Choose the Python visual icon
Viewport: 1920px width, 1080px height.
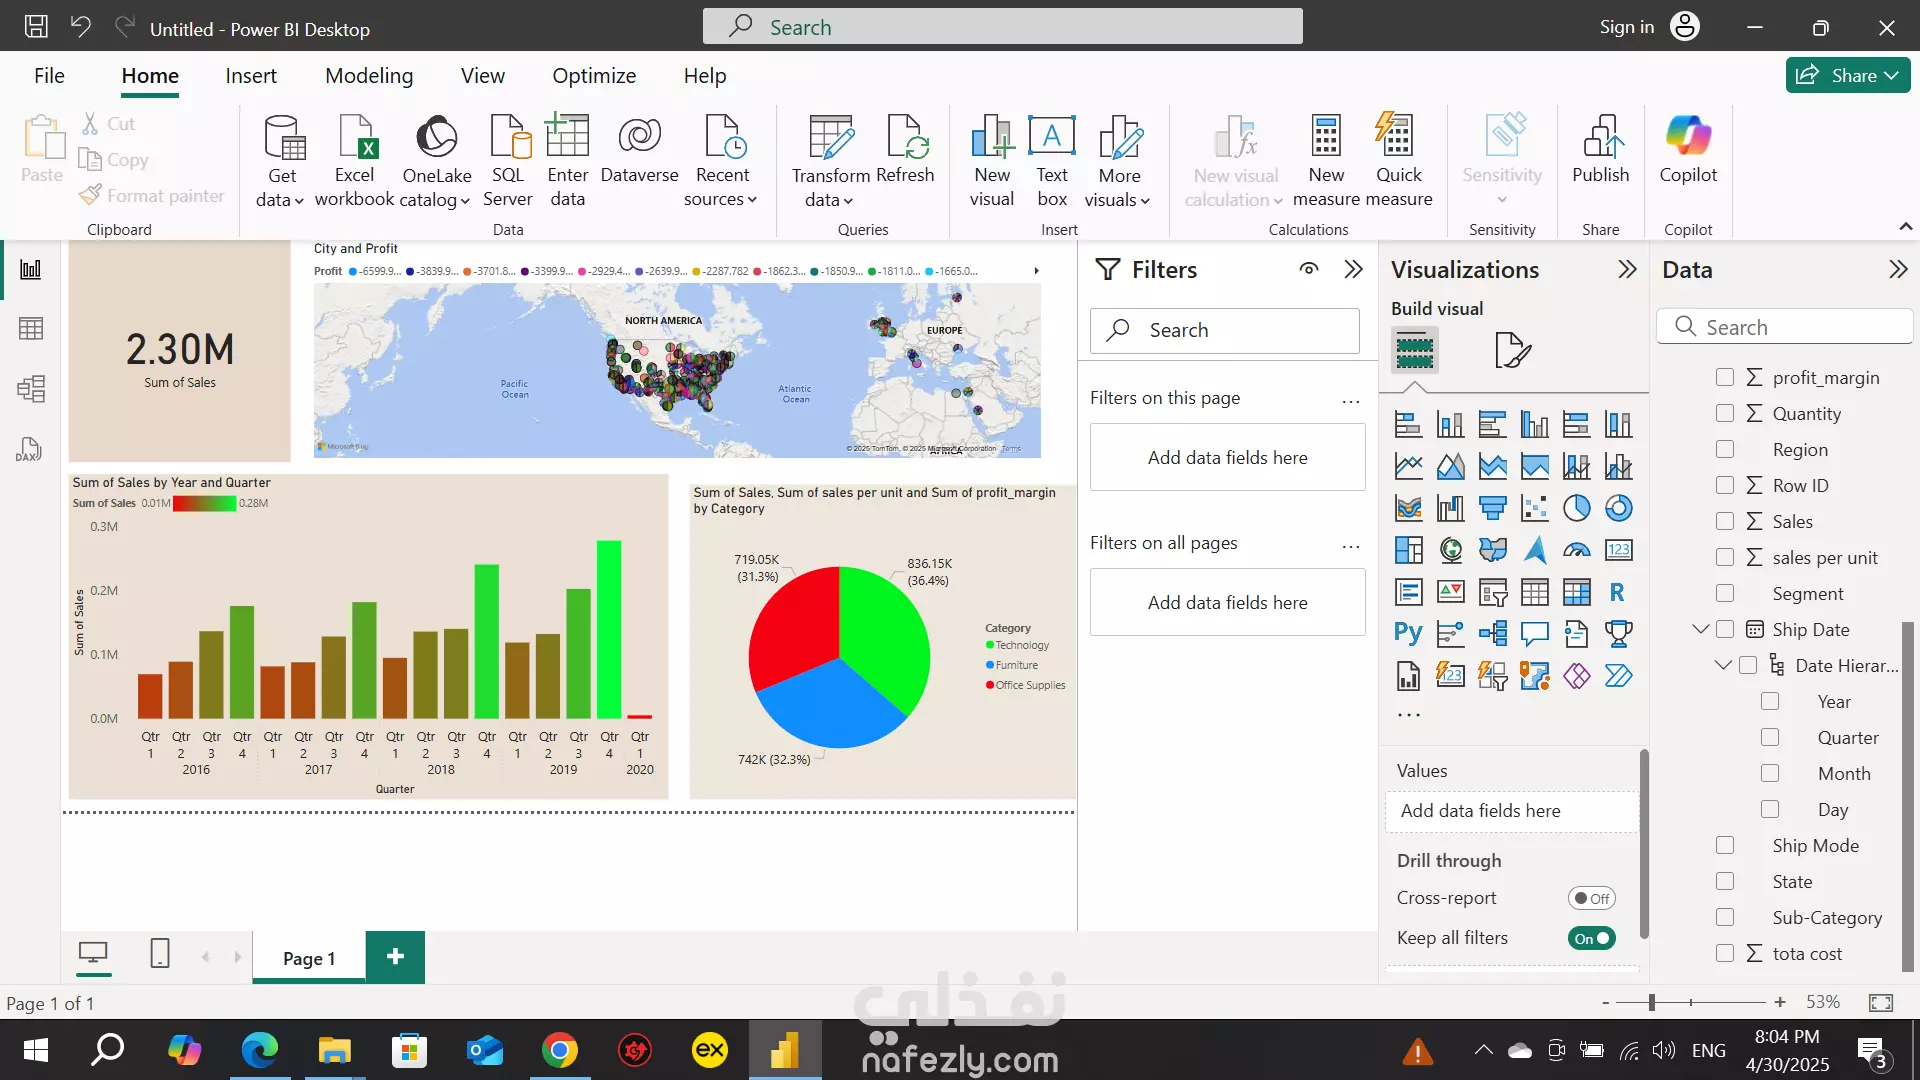[1408, 633]
